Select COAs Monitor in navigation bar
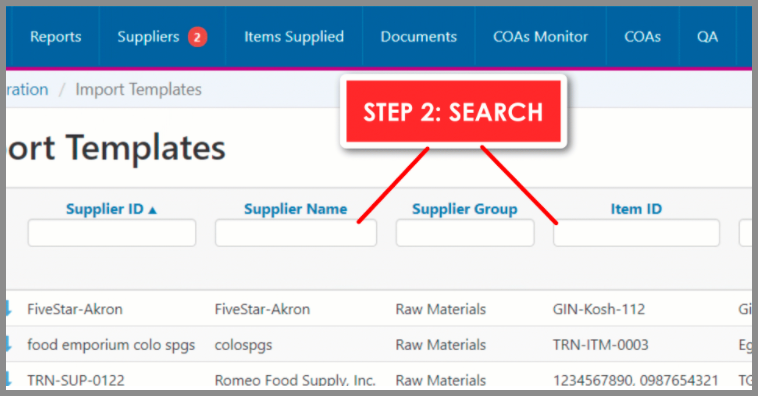The height and width of the screenshot is (396, 758). pos(540,37)
